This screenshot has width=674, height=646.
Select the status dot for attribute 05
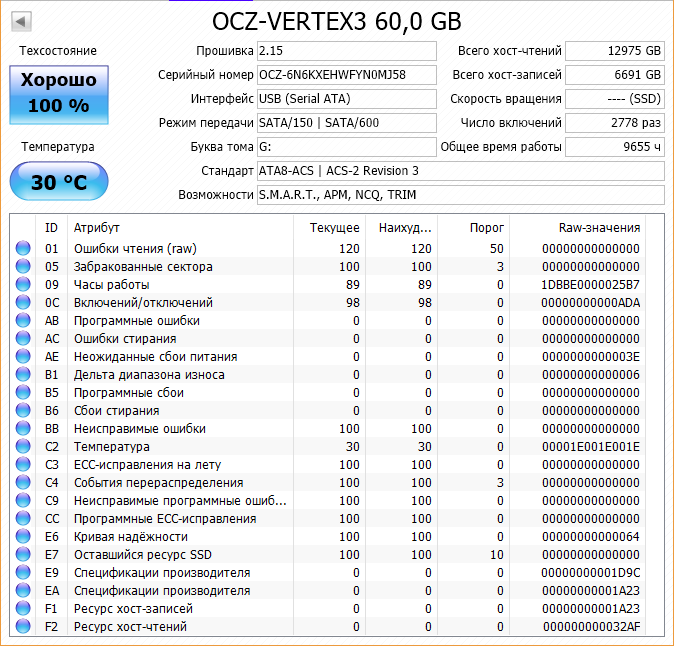coord(23,266)
